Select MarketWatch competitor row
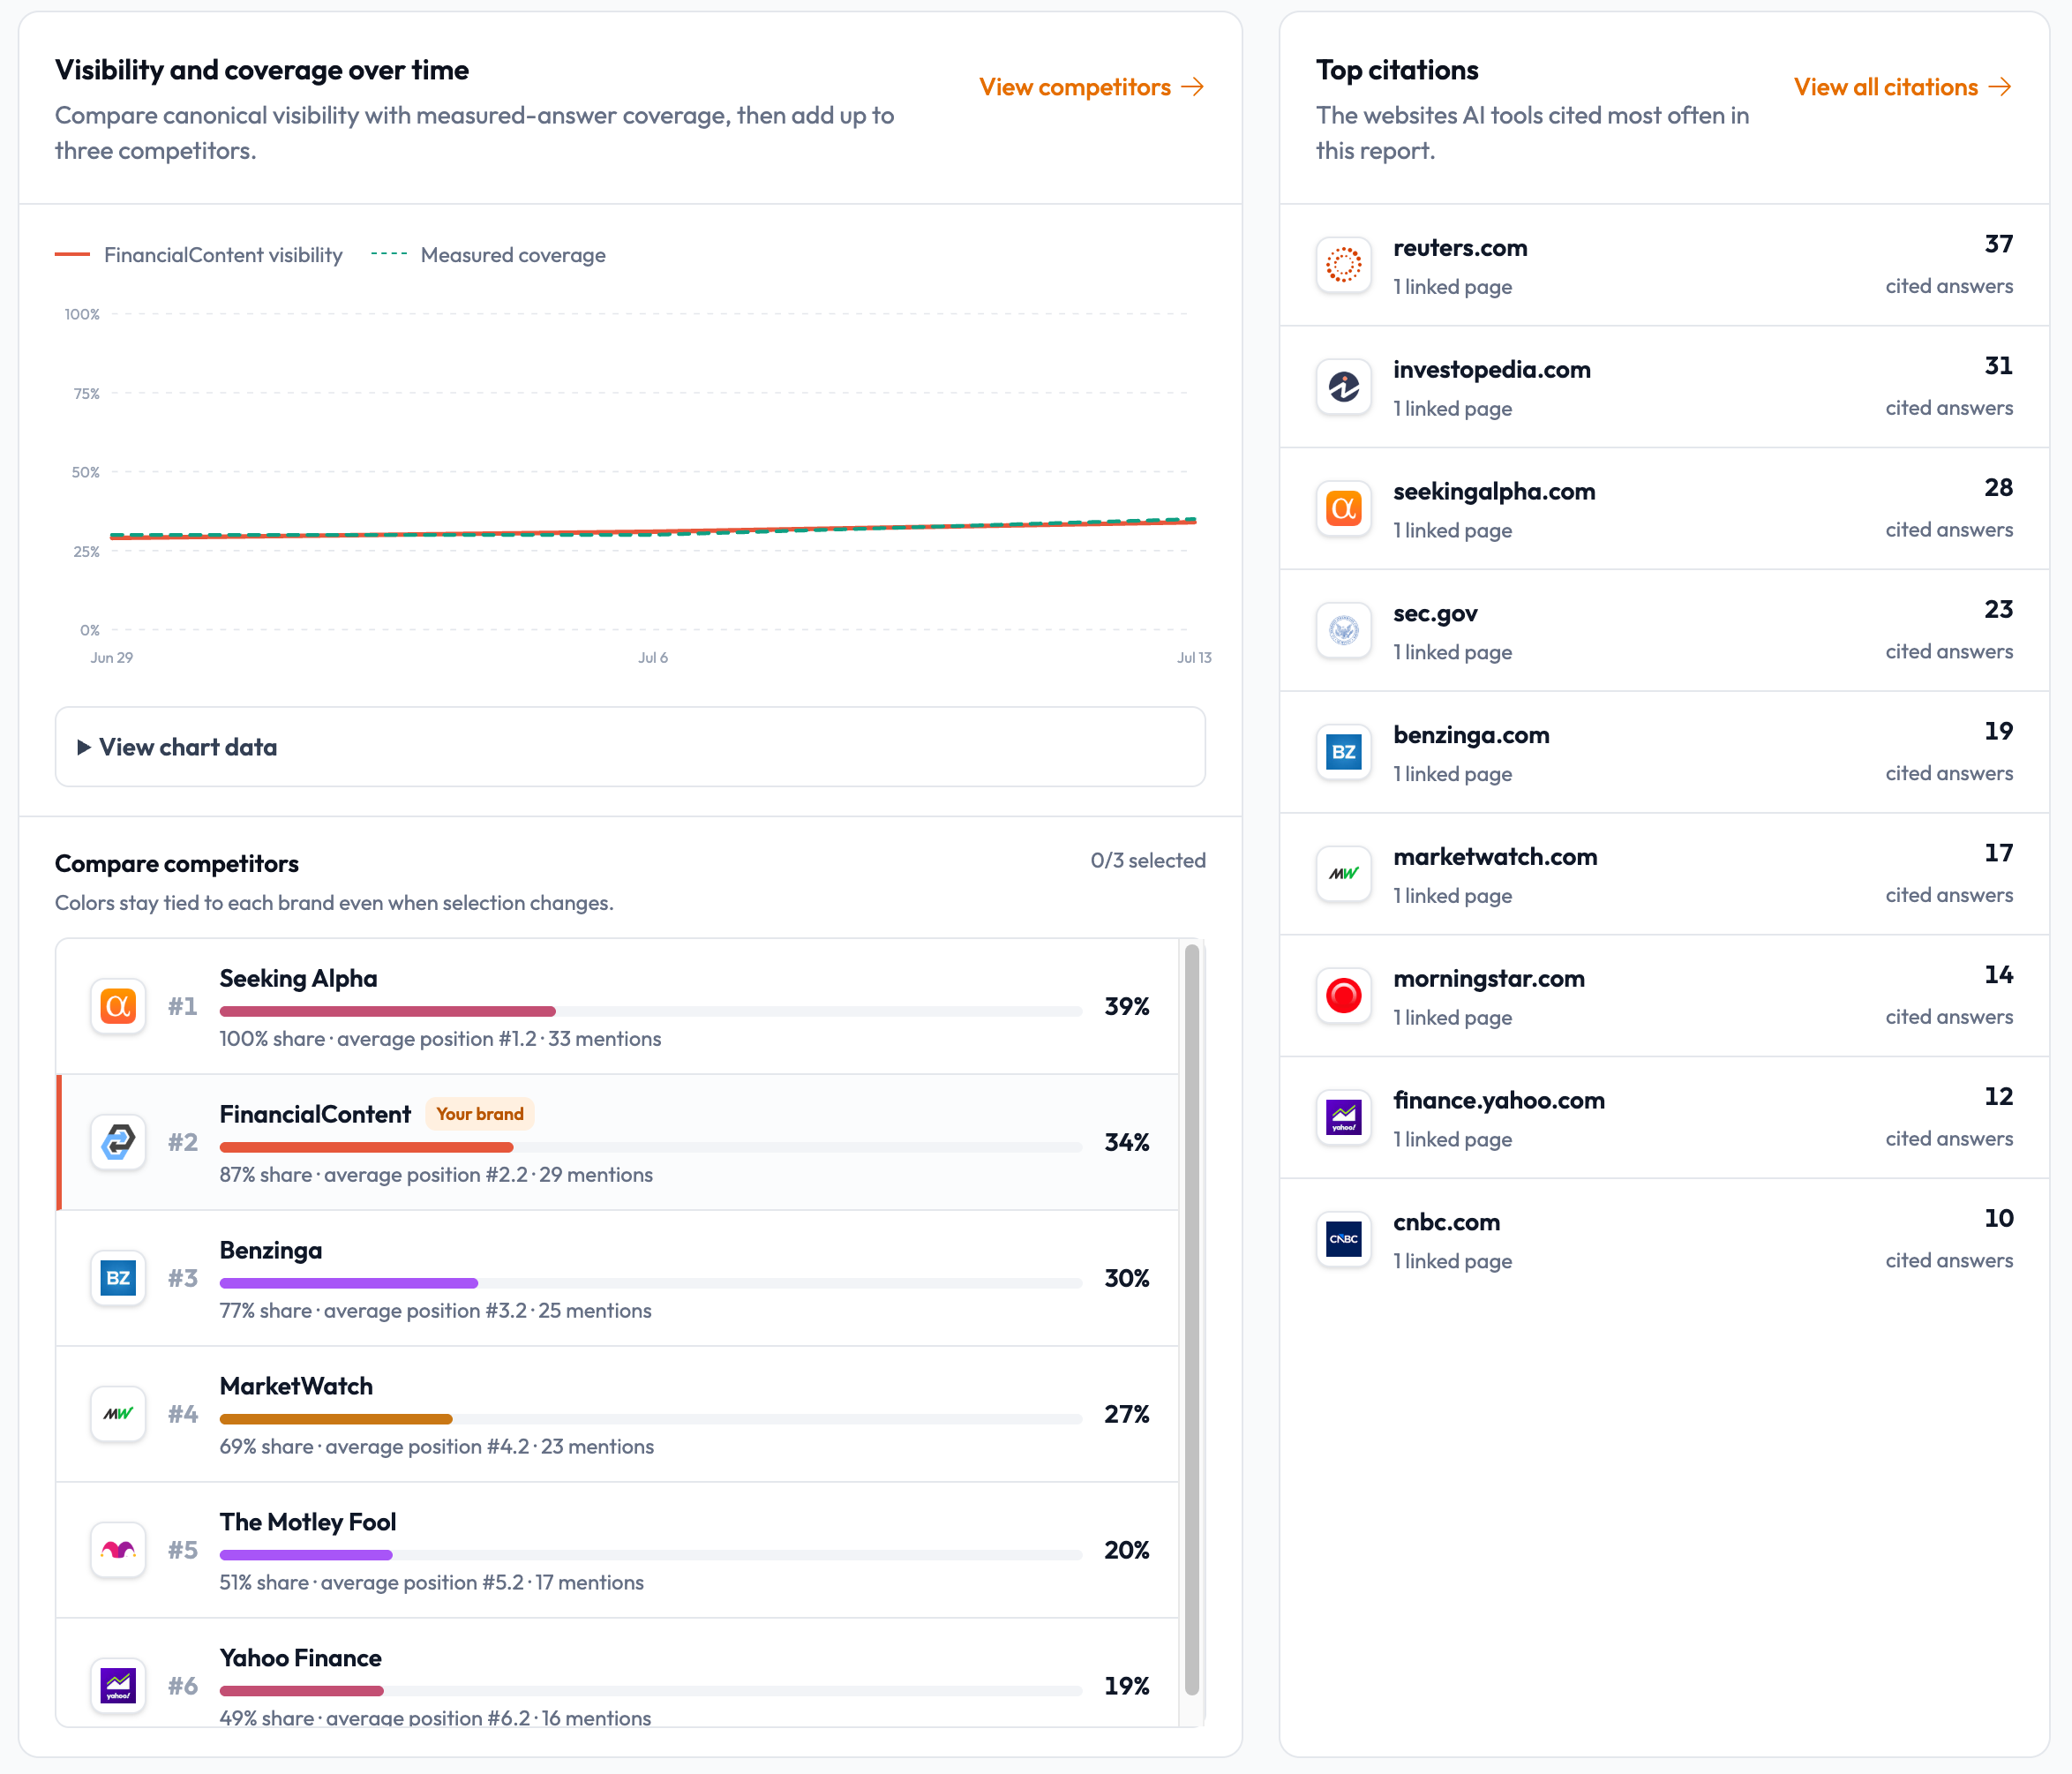2072x1774 pixels. pos(617,1414)
